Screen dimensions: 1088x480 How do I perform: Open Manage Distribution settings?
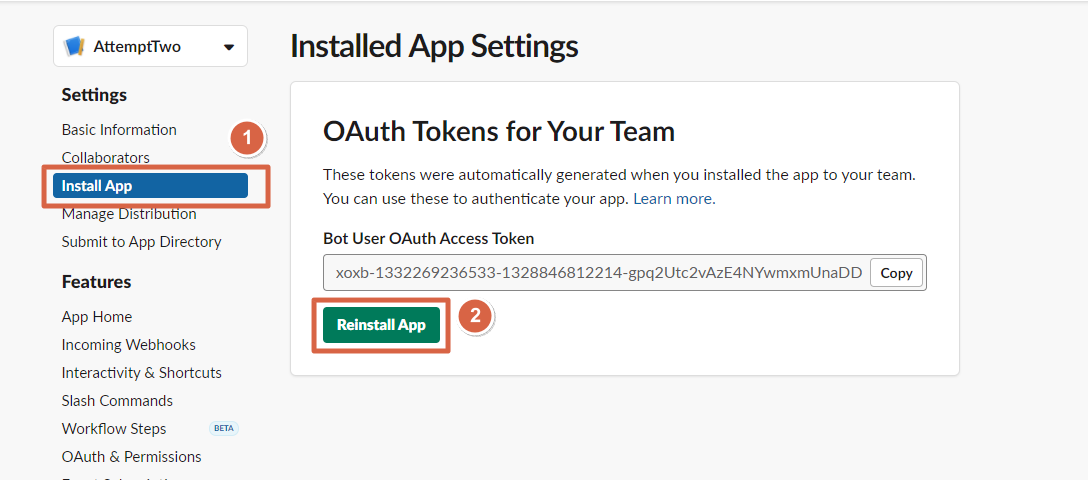[129, 214]
